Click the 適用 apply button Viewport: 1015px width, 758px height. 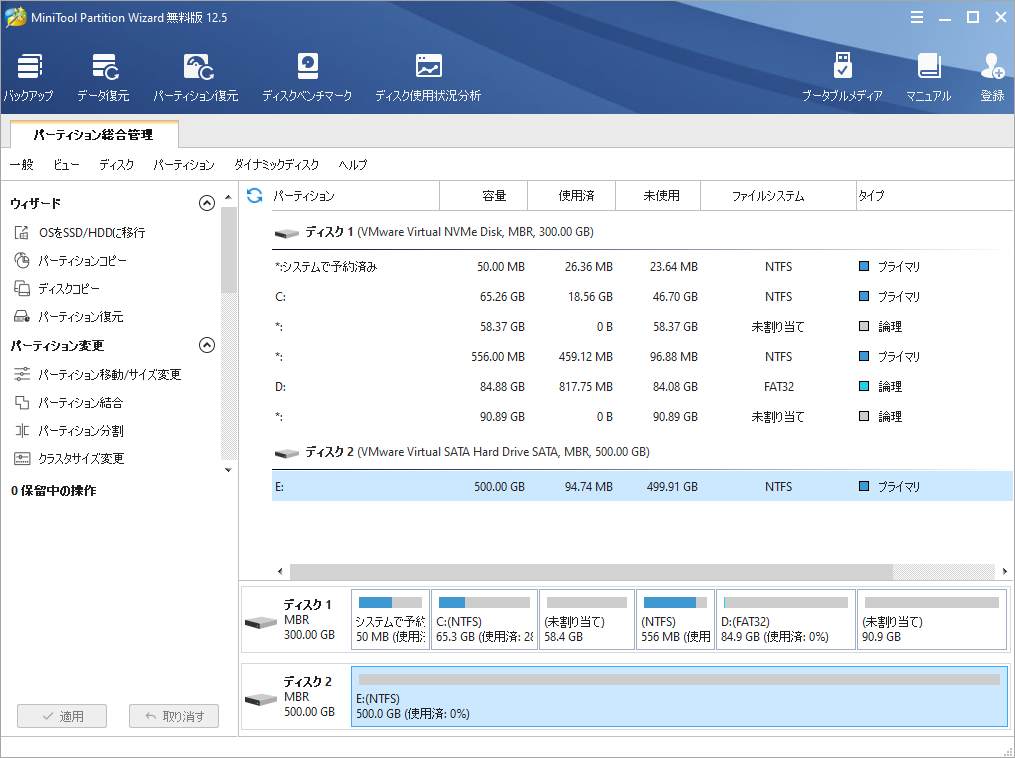coord(61,715)
